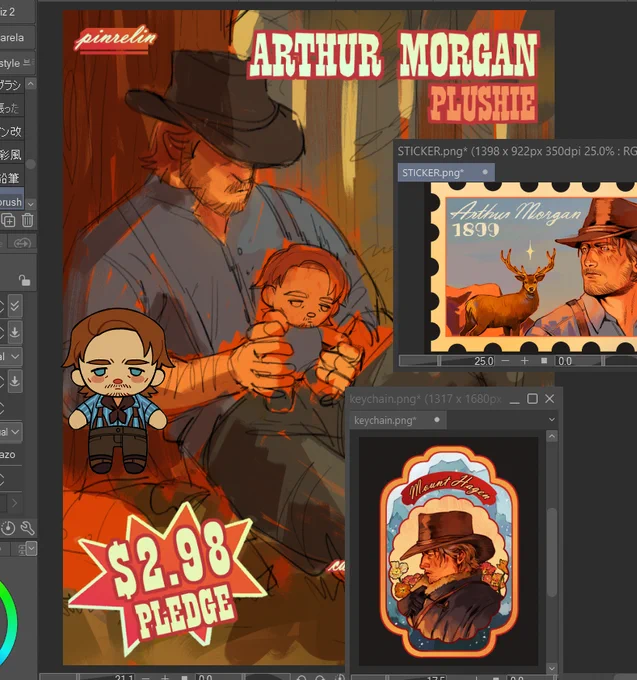This screenshot has height=680, width=637.
Task: Click the keychain window vertical scrollbar down arrow
Action: pos(552,668)
